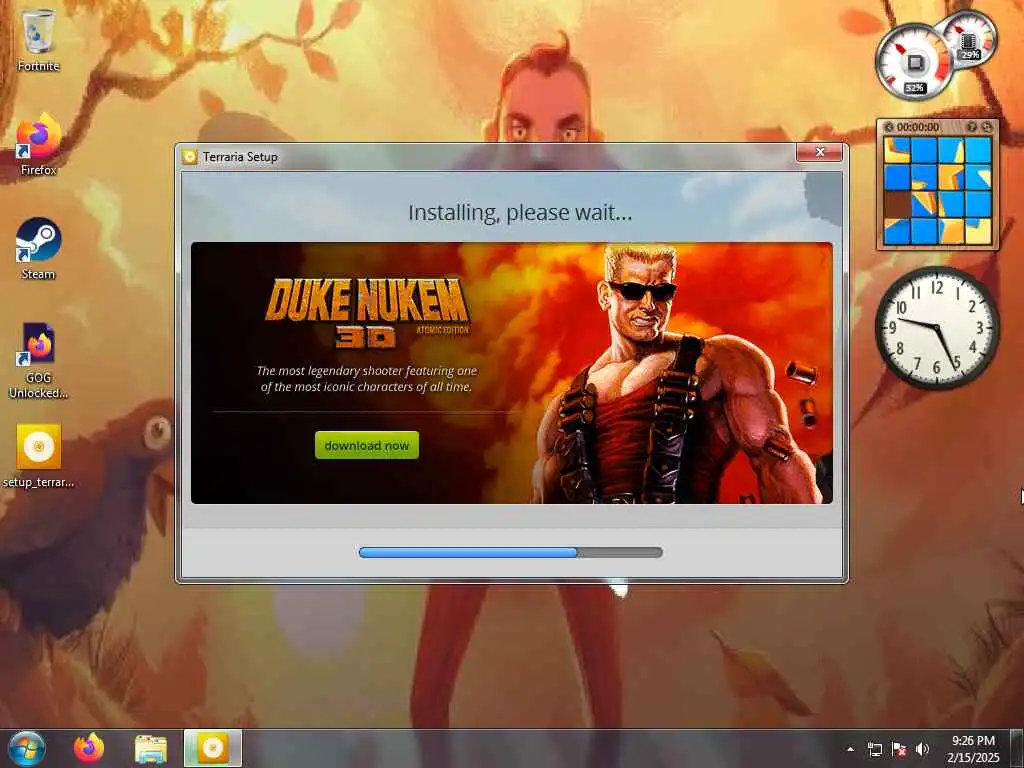
Task: Show hidden system tray icons
Action: (850, 749)
